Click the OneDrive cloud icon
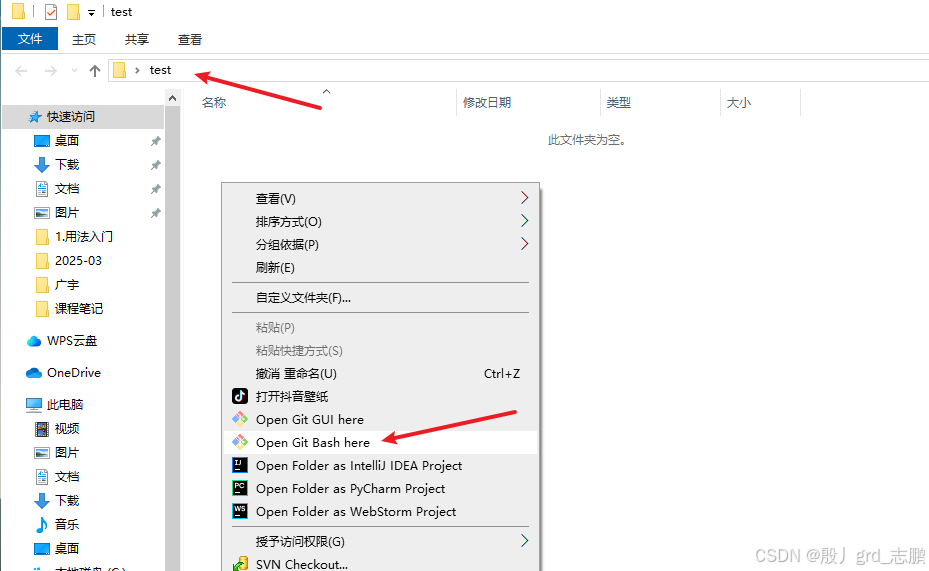This screenshot has width=929, height=571. 34,373
